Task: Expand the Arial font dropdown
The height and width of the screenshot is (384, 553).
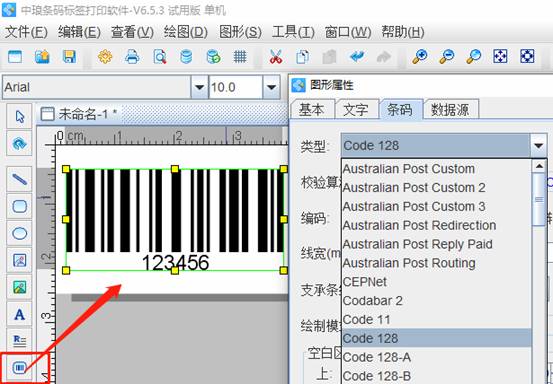Action: 199,87
